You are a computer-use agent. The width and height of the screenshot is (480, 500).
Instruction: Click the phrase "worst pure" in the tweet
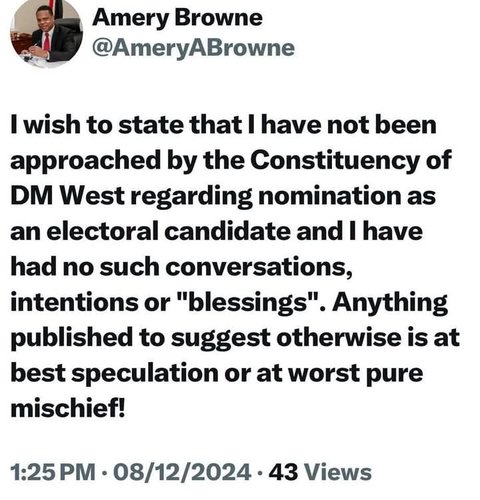pyautogui.click(x=356, y=374)
